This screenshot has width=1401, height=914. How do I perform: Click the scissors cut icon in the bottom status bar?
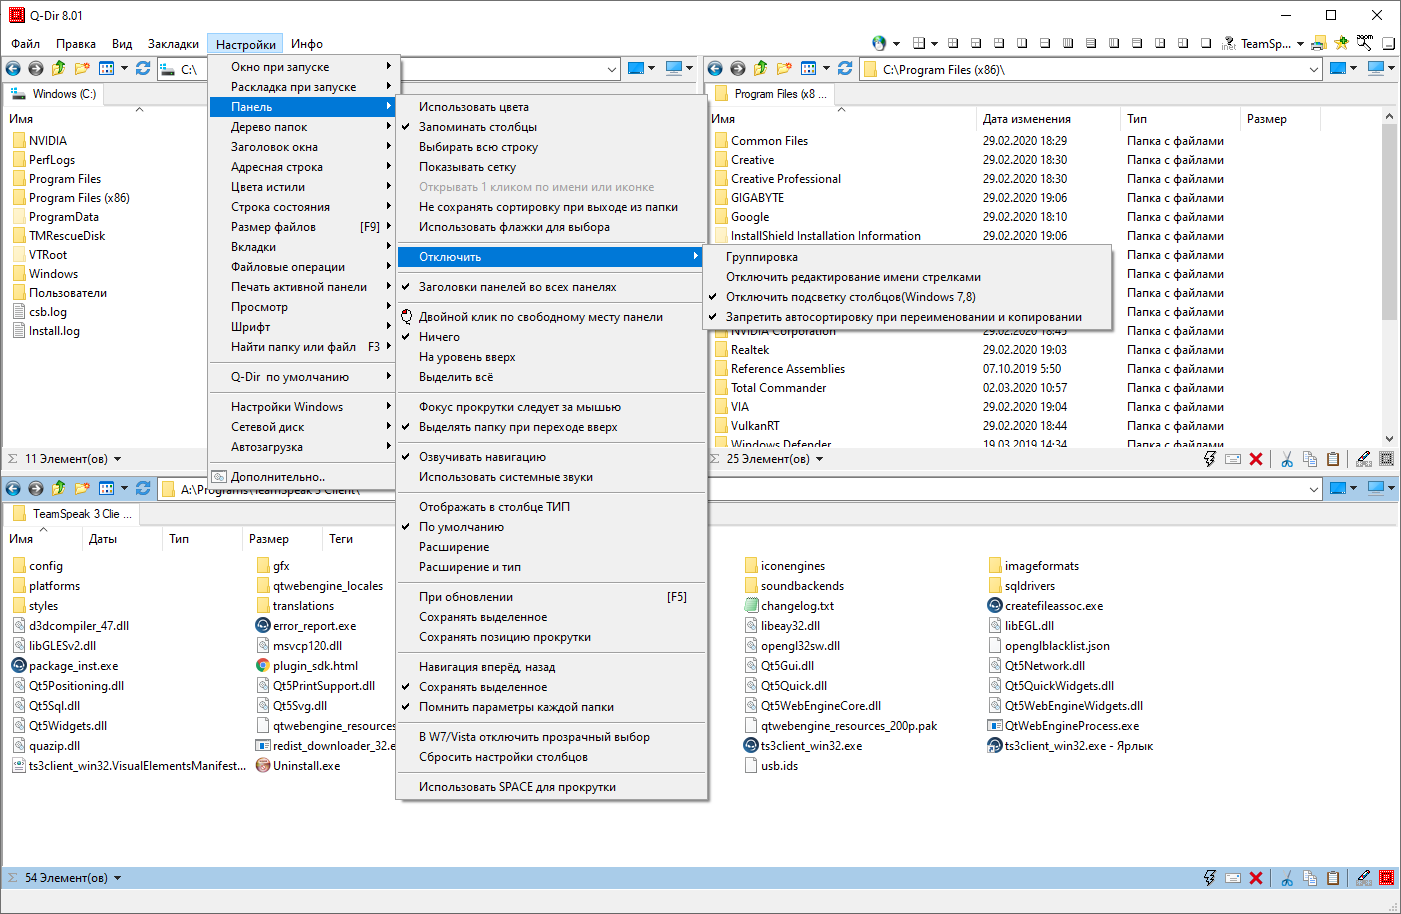click(x=1287, y=878)
